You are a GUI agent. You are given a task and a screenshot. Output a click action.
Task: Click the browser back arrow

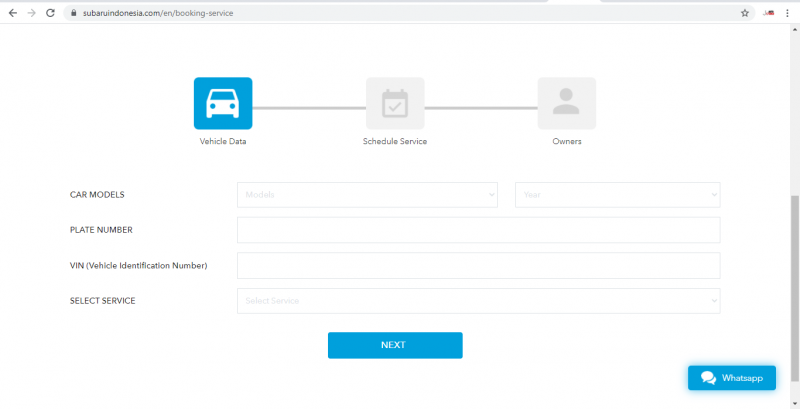[x=12, y=13]
